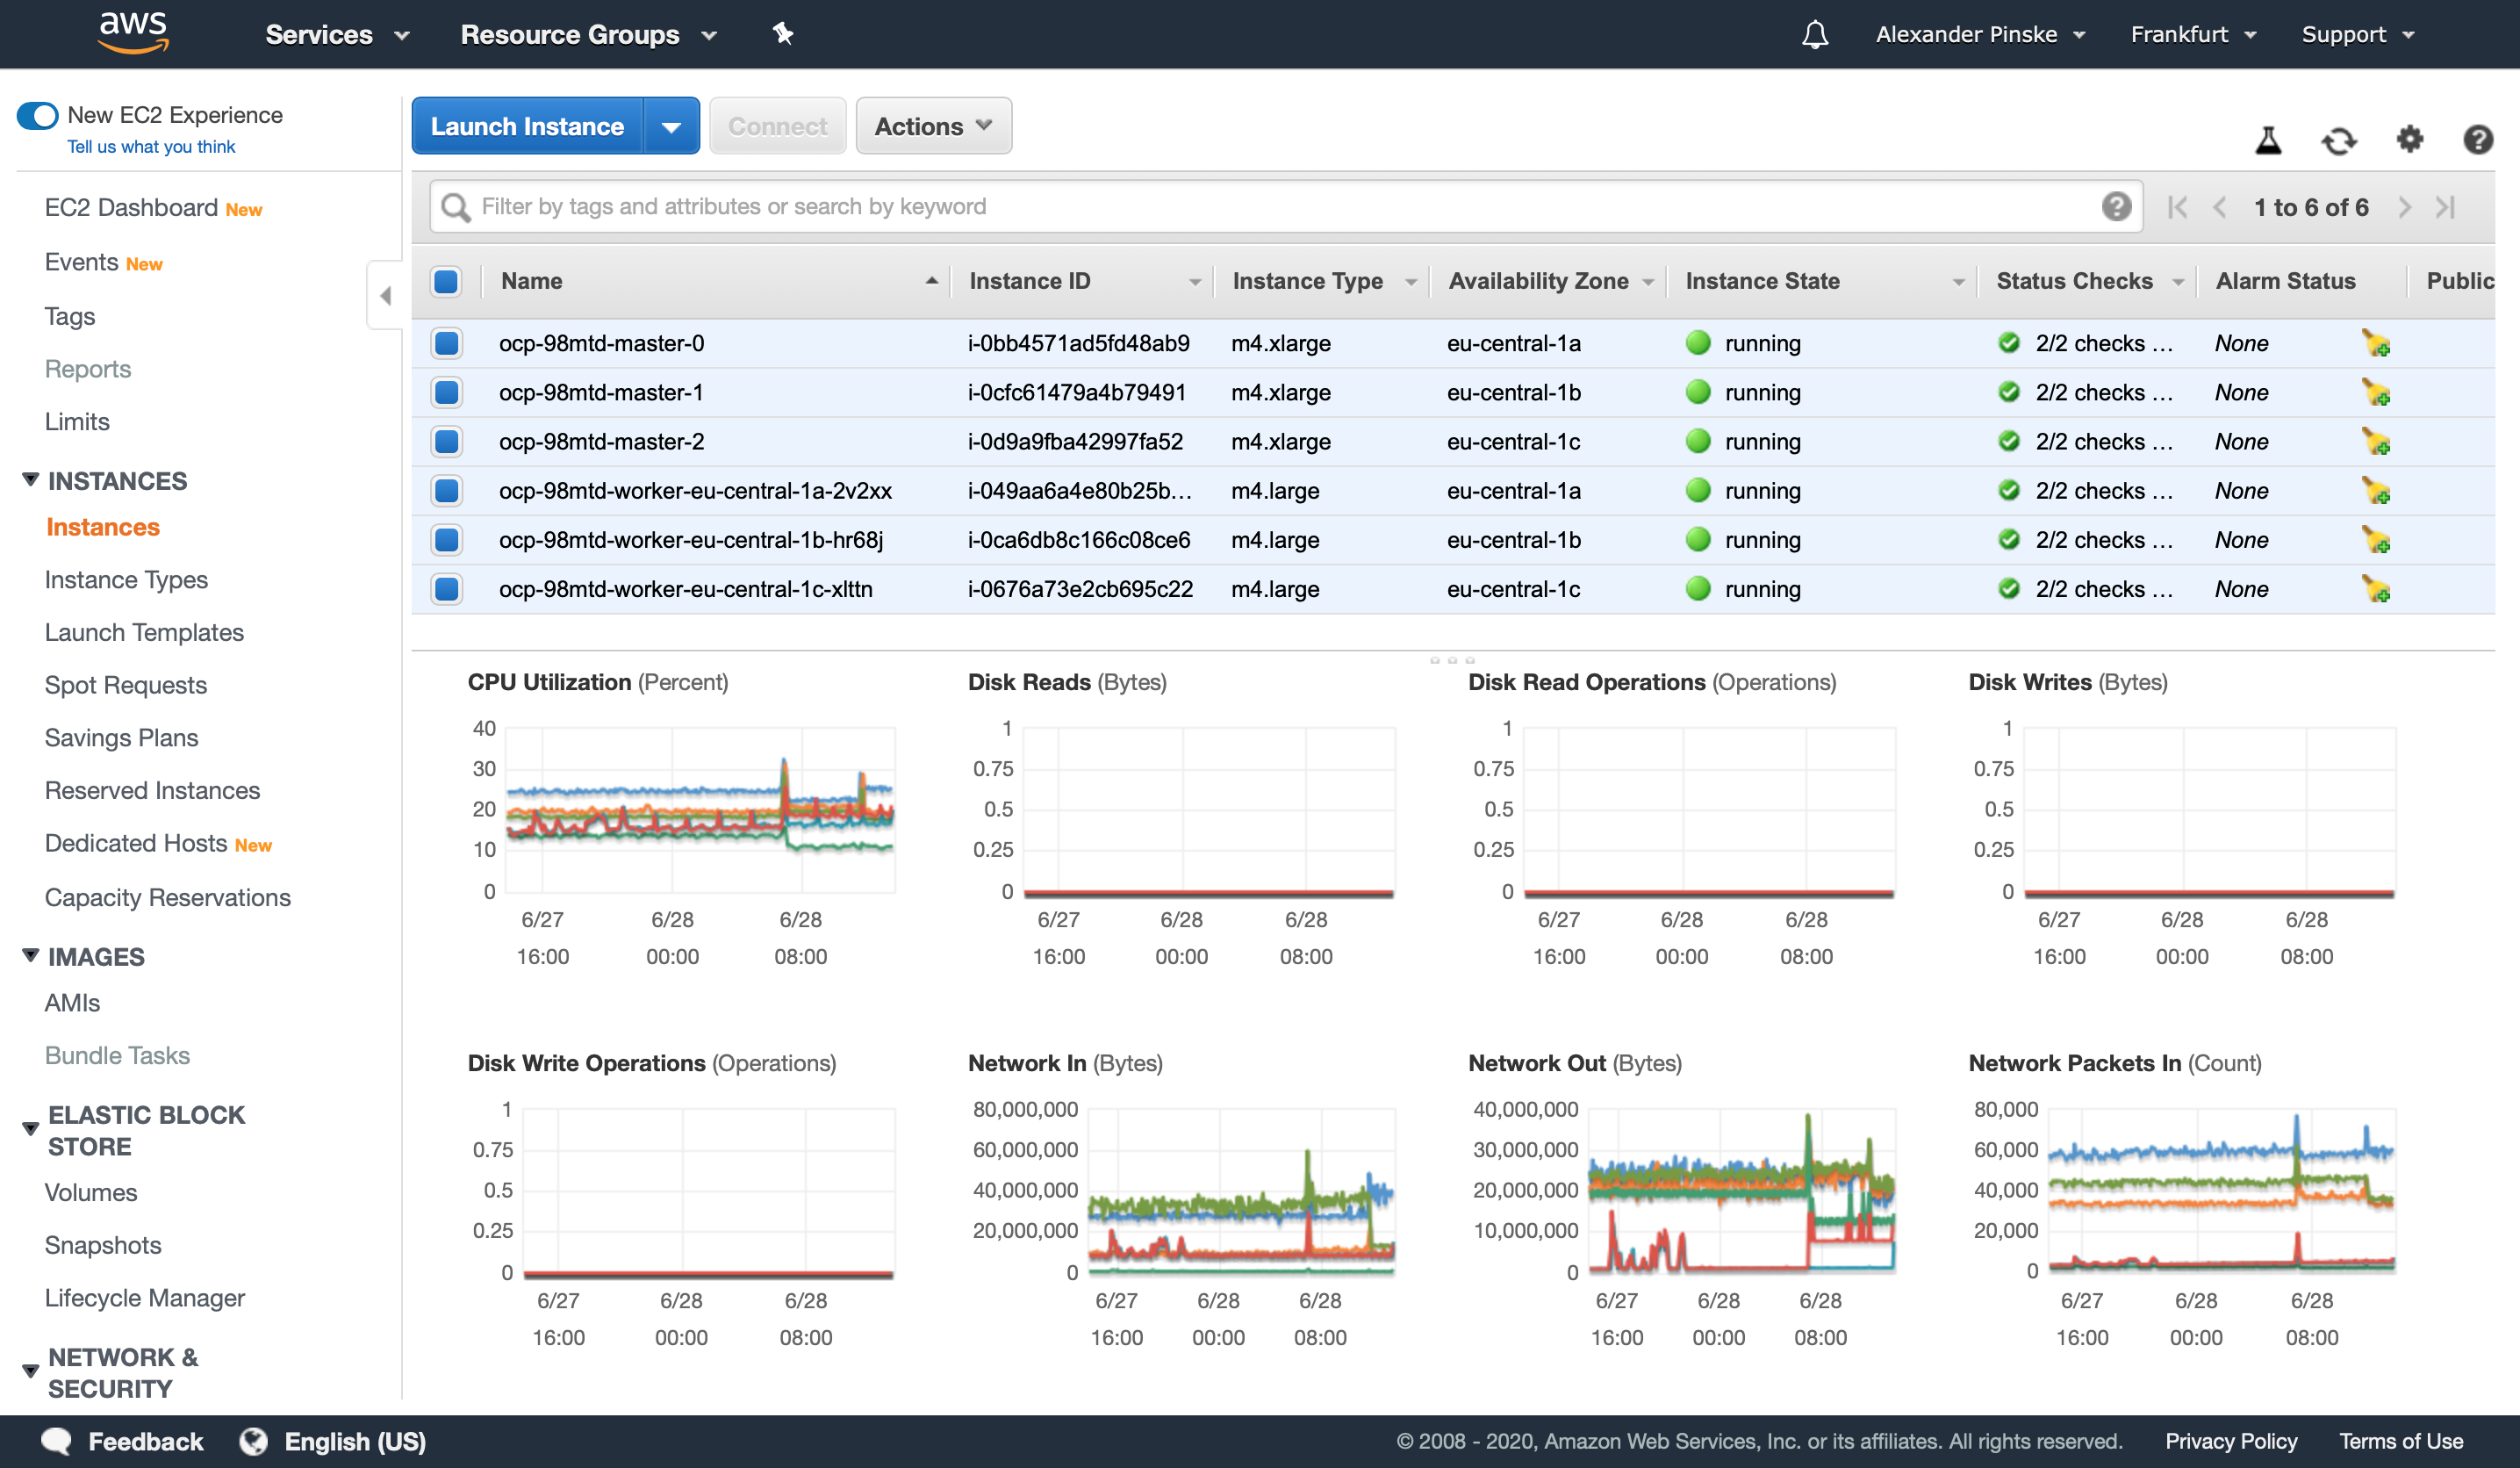Create alarm for worker eu-central-1c-xlttn
The image size is (2520, 1468).
pyautogui.click(x=2376, y=589)
